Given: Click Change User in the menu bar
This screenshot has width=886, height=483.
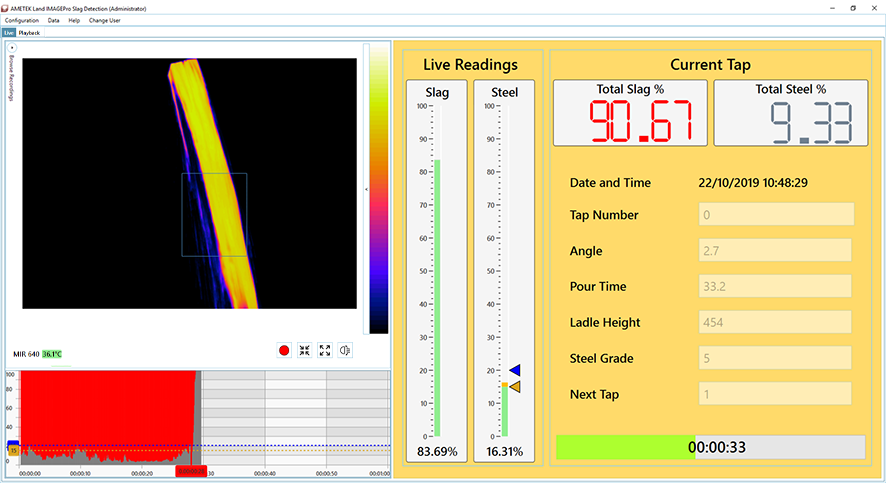Looking at the screenshot, I should pyautogui.click(x=105, y=20).
